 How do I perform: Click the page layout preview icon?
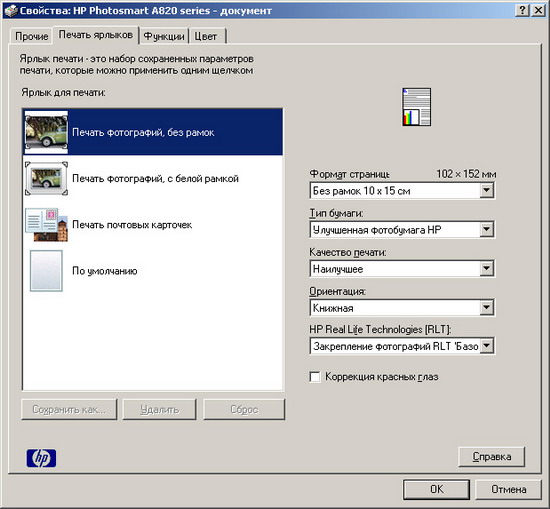coord(416,107)
